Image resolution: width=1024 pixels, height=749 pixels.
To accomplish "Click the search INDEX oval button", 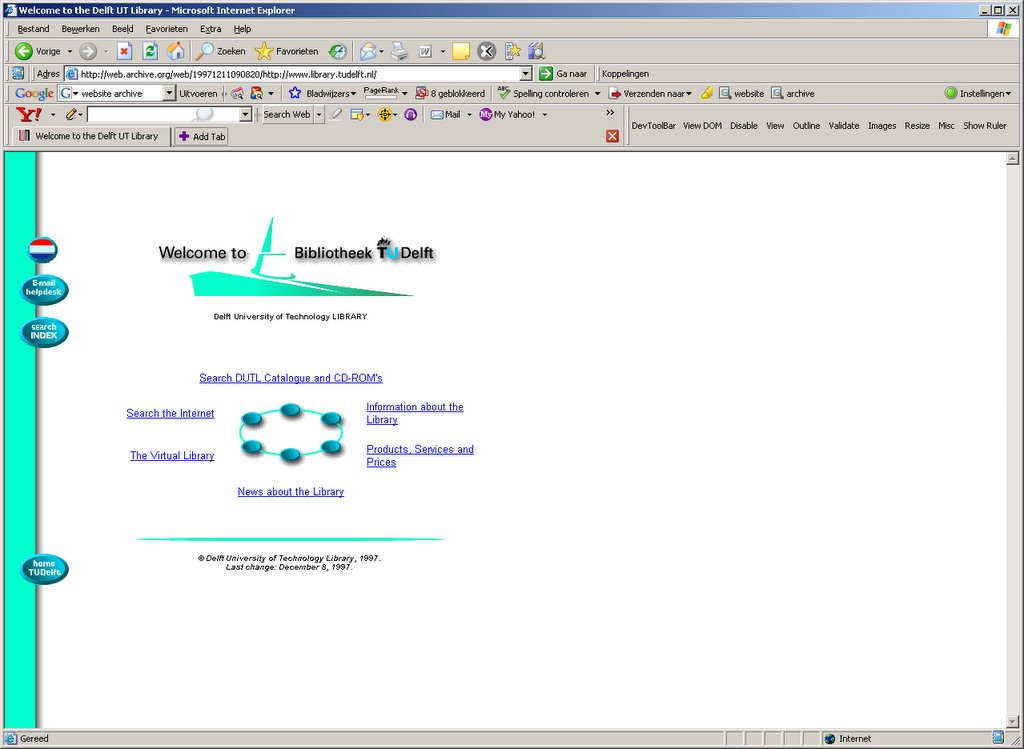I will (x=44, y=332).
